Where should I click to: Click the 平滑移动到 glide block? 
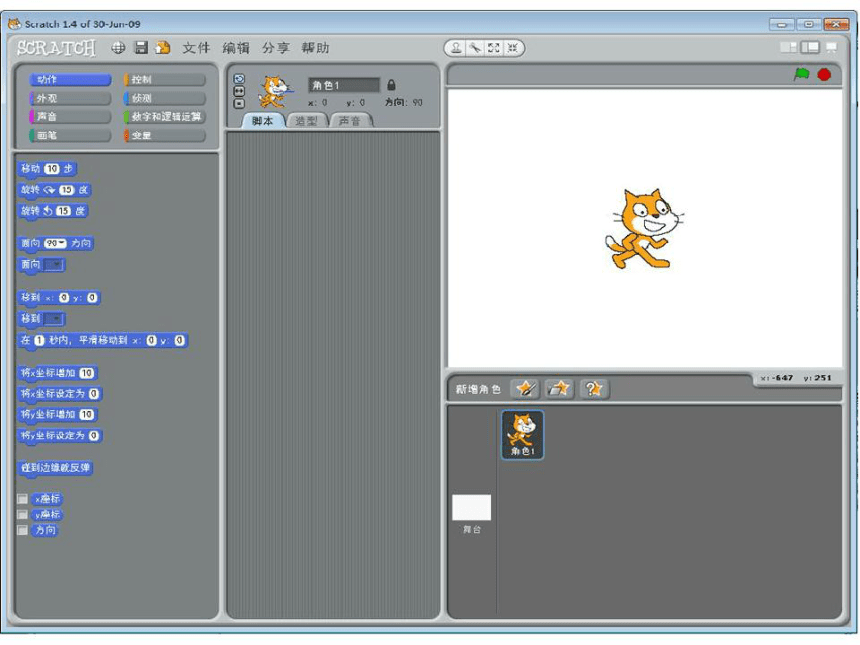pyautogui.click(x=103, y=341)
